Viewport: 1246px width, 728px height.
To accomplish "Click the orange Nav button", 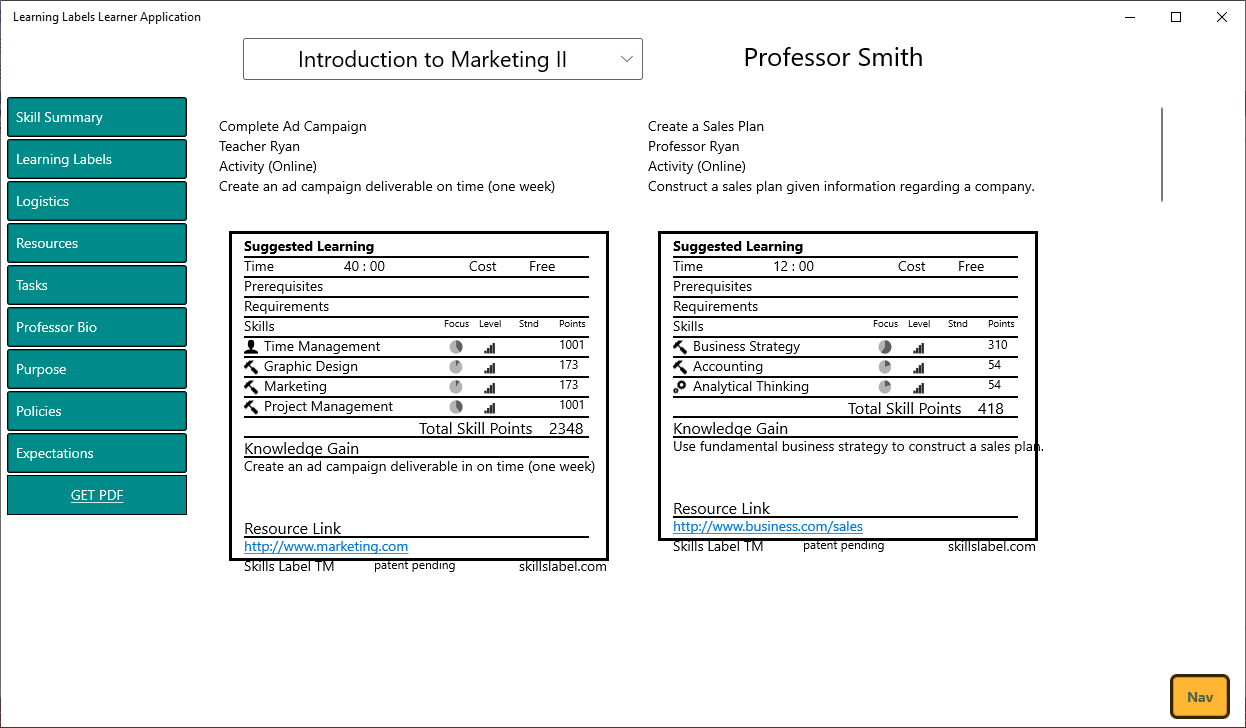I will pyautogui.click(x=1199, y=697).
